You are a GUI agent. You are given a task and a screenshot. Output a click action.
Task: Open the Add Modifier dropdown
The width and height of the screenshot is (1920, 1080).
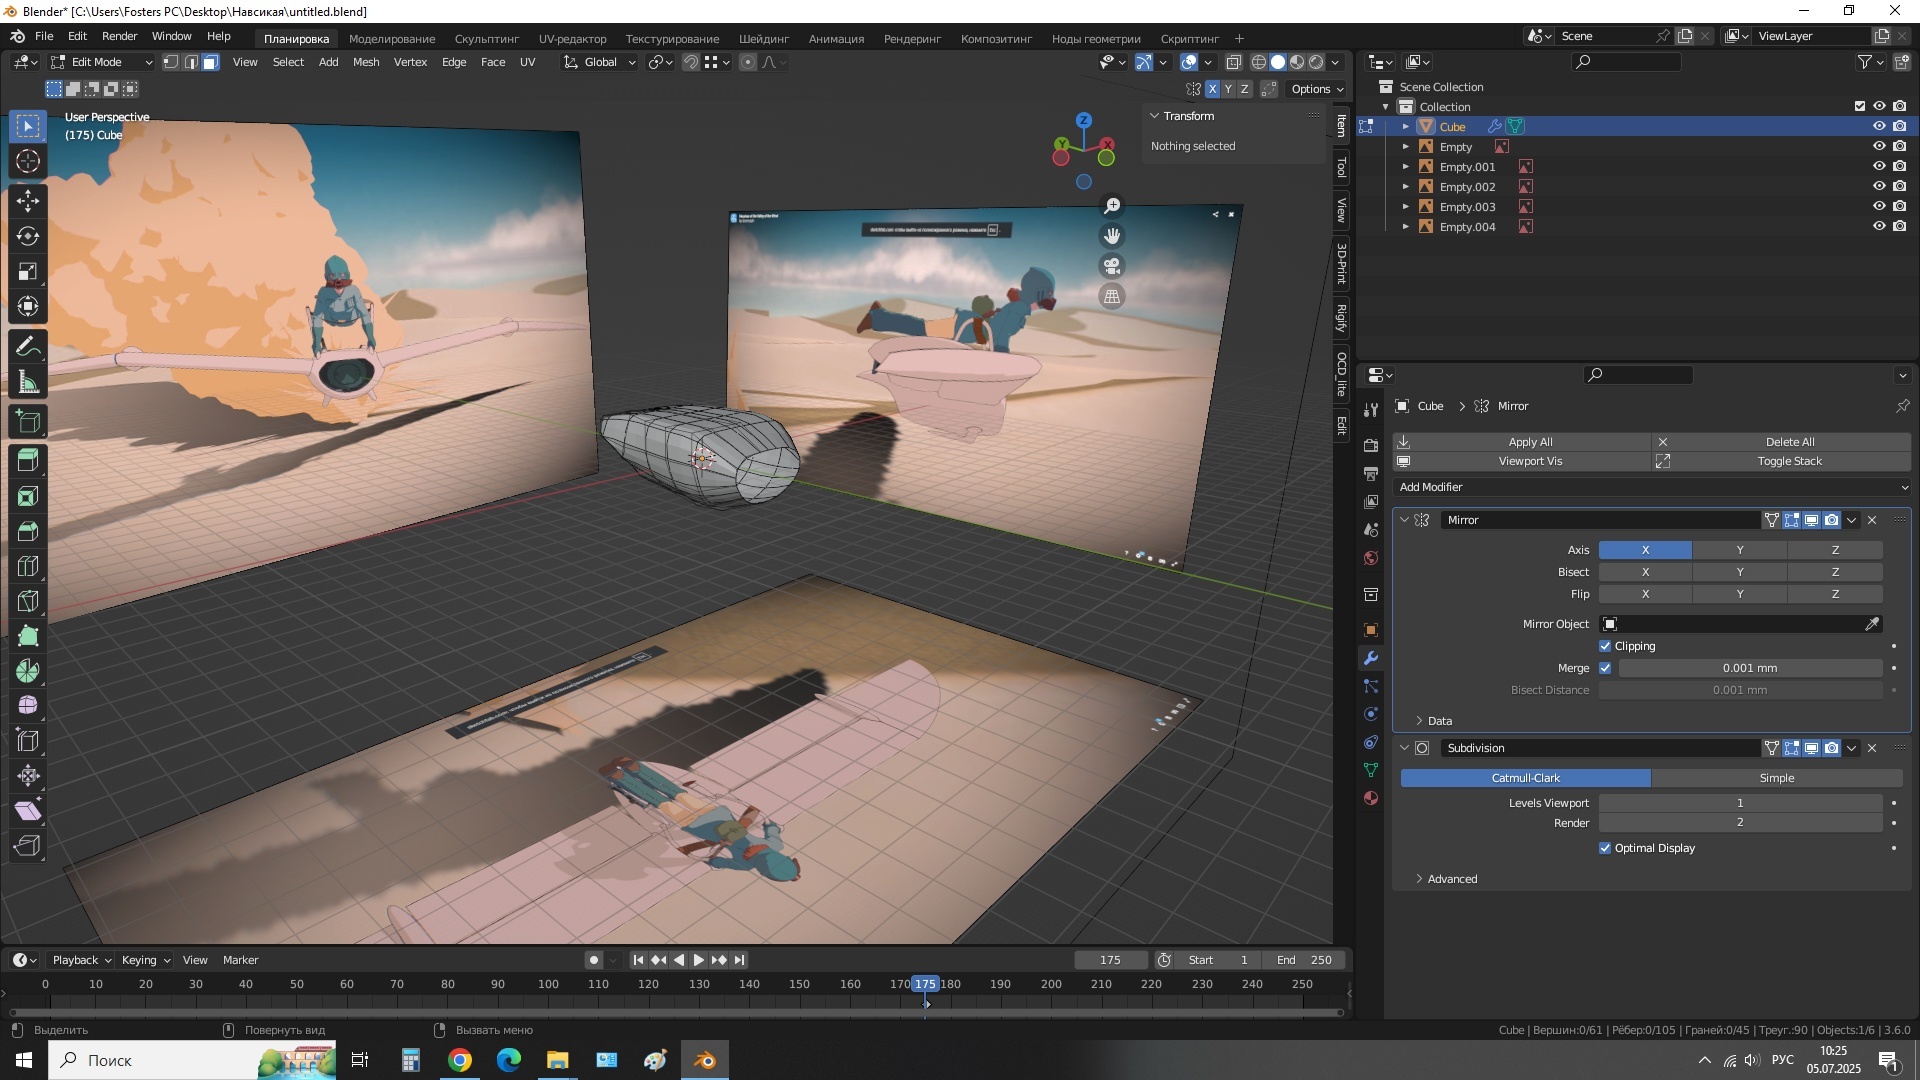[x=1650, y=487]
